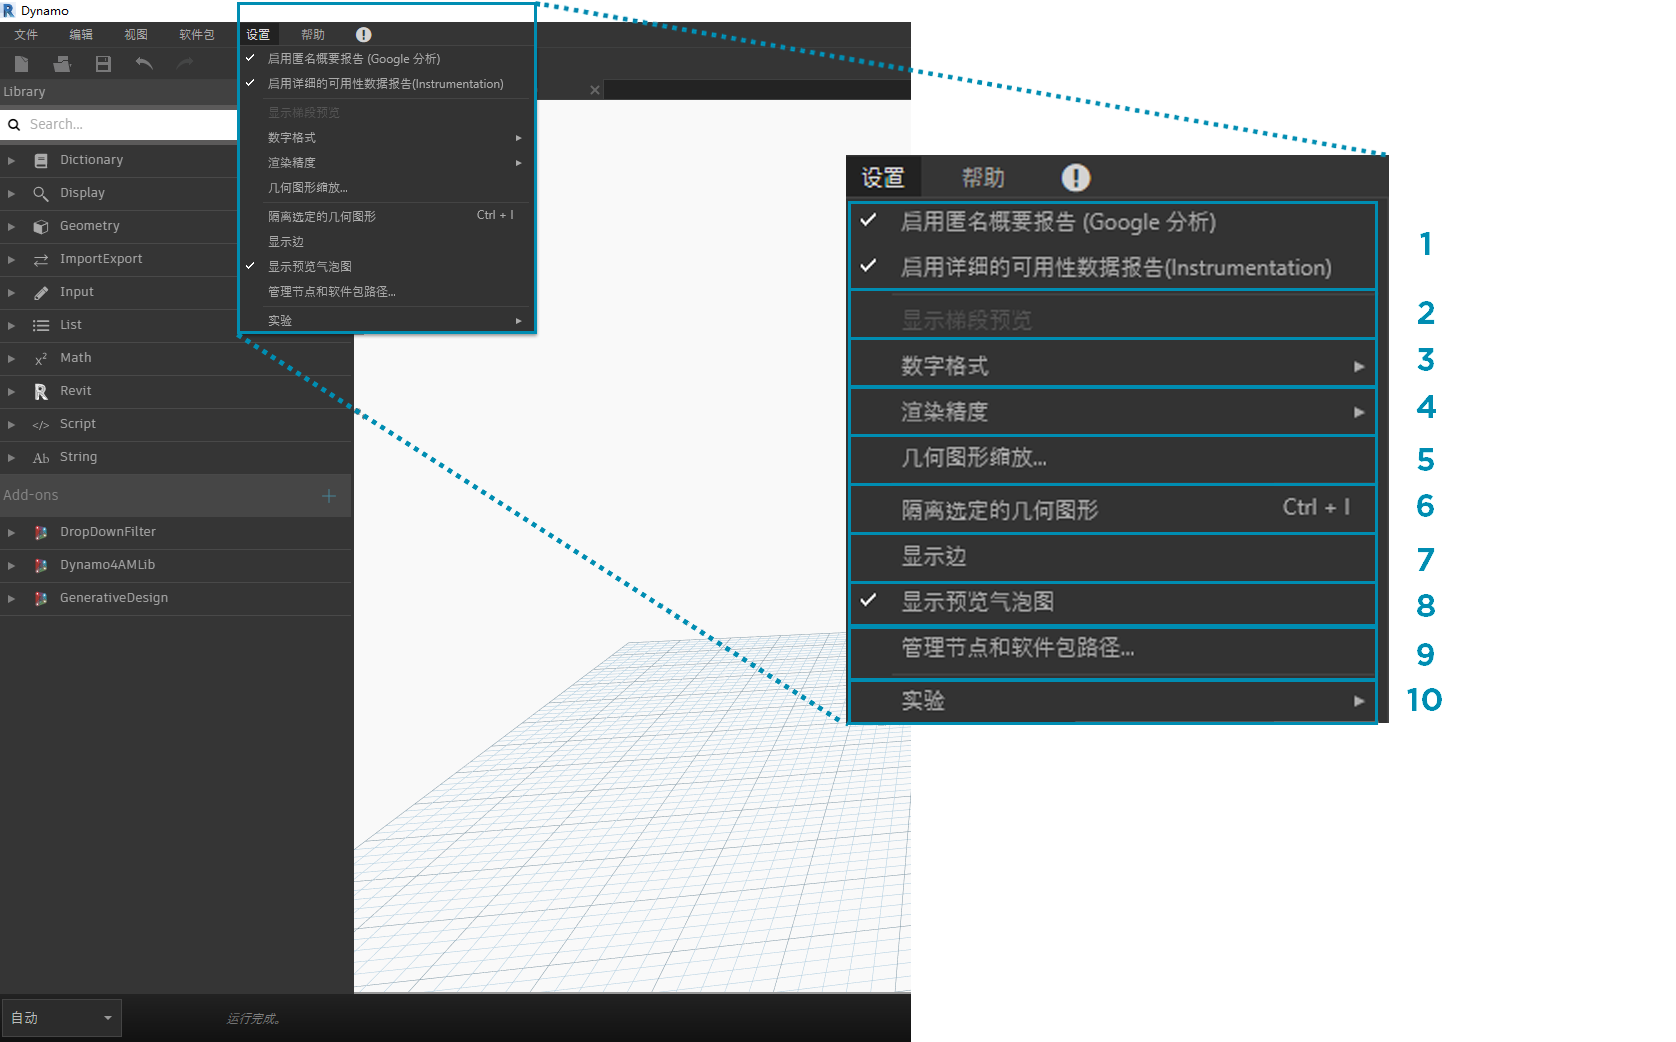Viewport: 1676px width, 1042px height.
Task: Expand the ImportExport category arrow
Action: (x=11, y=259)
